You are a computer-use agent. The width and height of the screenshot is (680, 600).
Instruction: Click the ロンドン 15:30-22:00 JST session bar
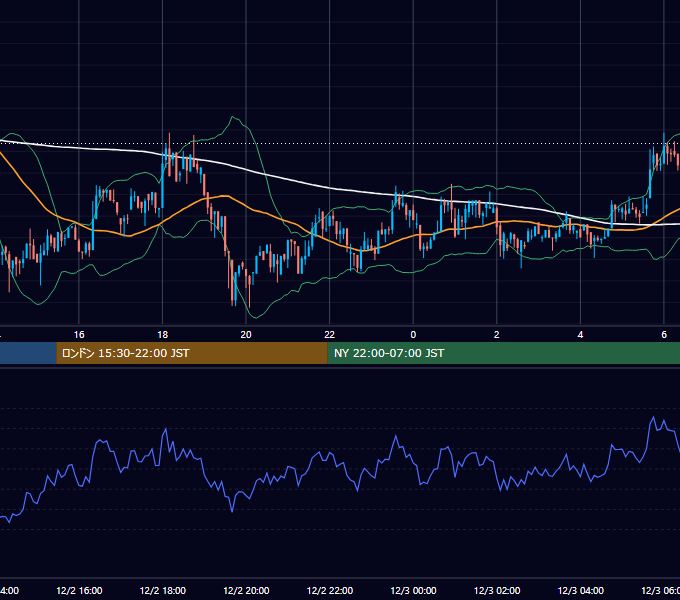[x=192, y=353]
